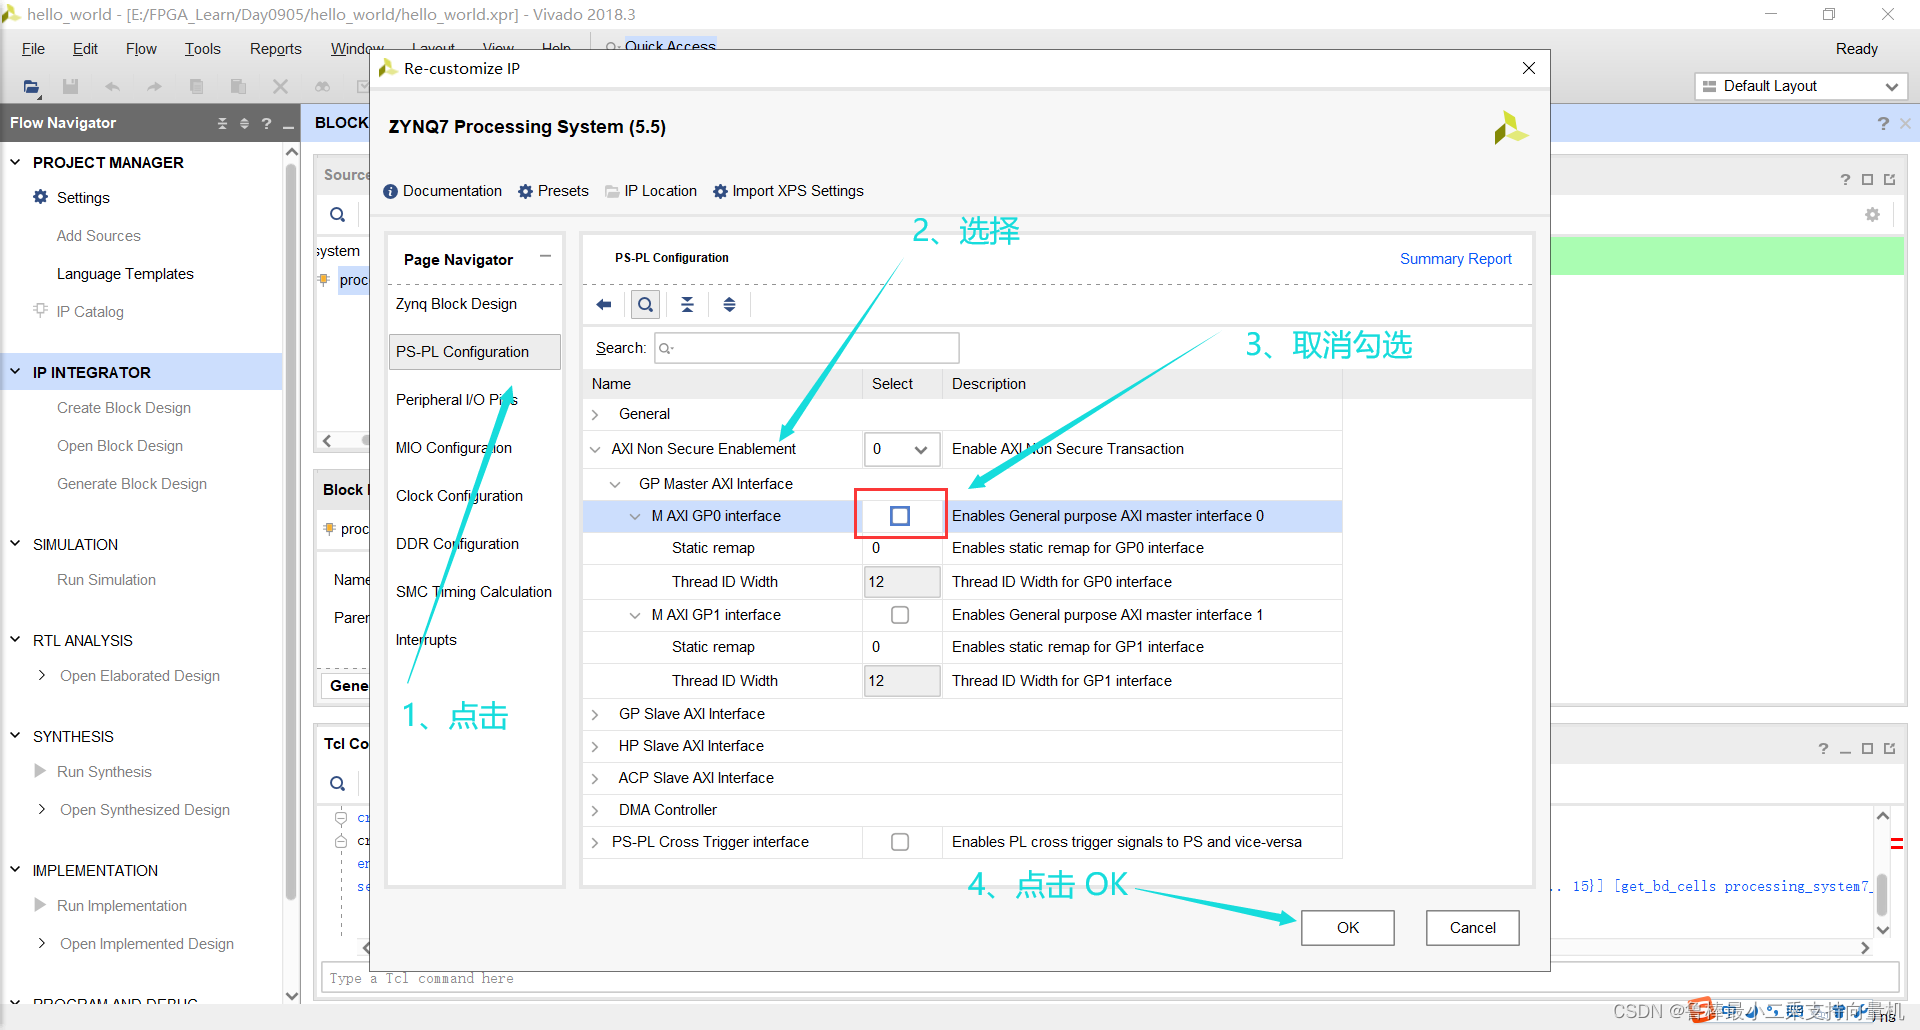
Task: Expand the HP Slave AXI Interface row
Action: tap(595, 746)
